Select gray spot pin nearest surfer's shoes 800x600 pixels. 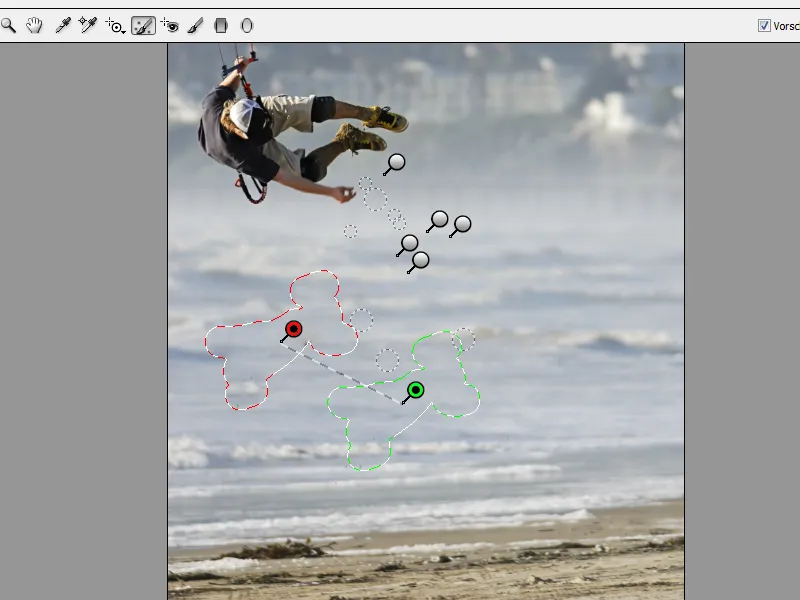396,163
